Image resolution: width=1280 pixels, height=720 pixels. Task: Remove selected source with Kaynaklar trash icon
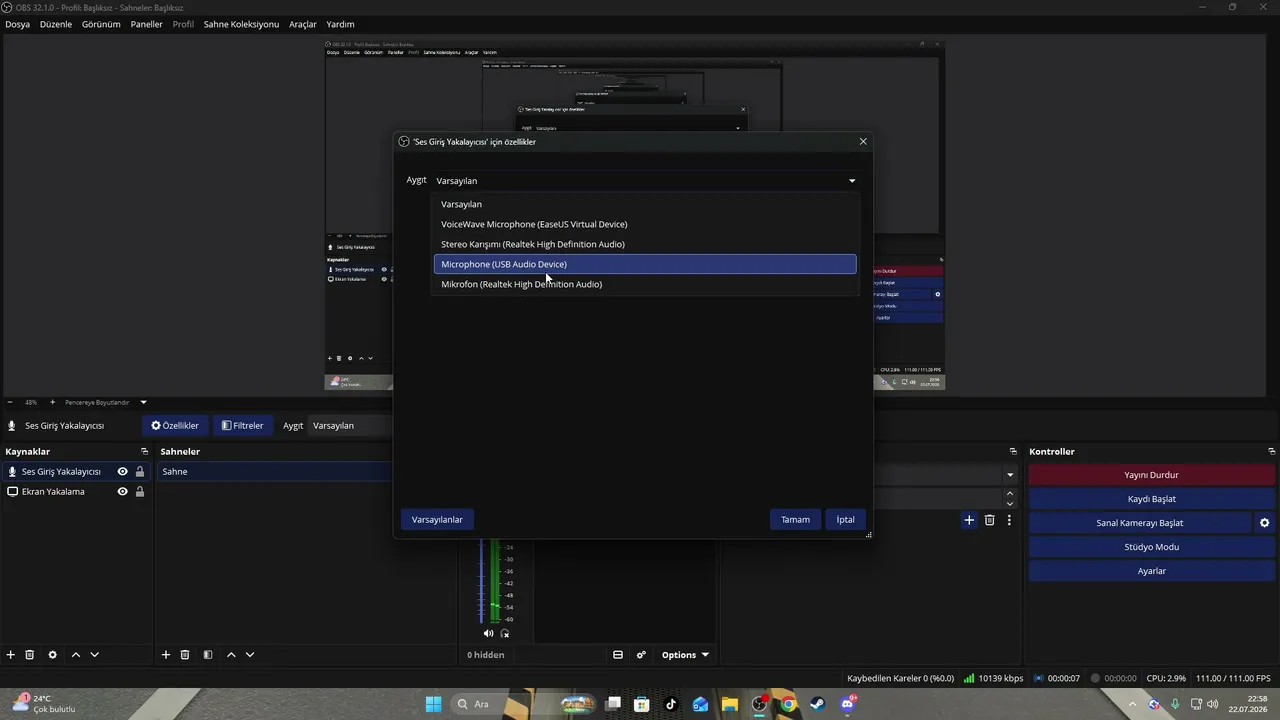tap(30, 655)
